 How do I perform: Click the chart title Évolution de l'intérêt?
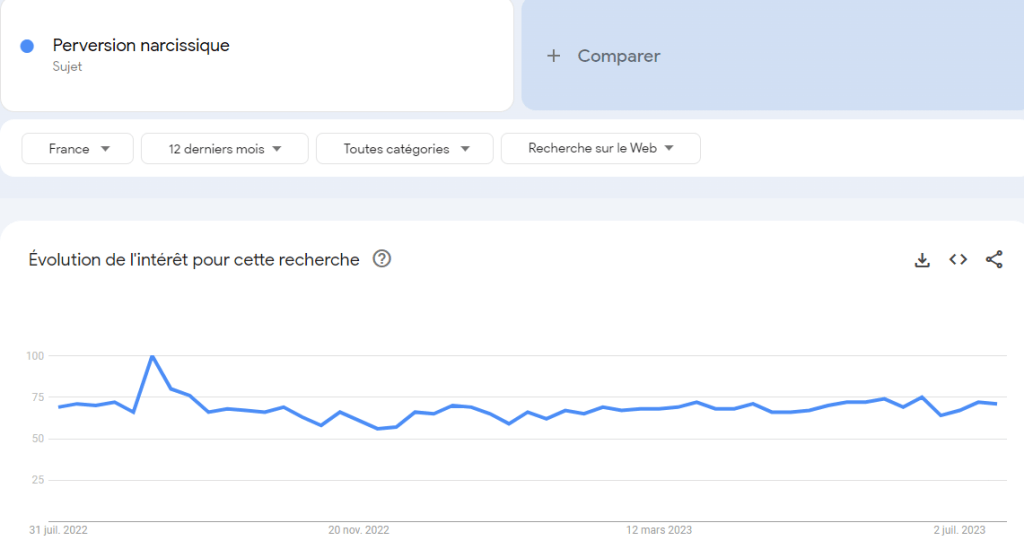click(194, 260)
